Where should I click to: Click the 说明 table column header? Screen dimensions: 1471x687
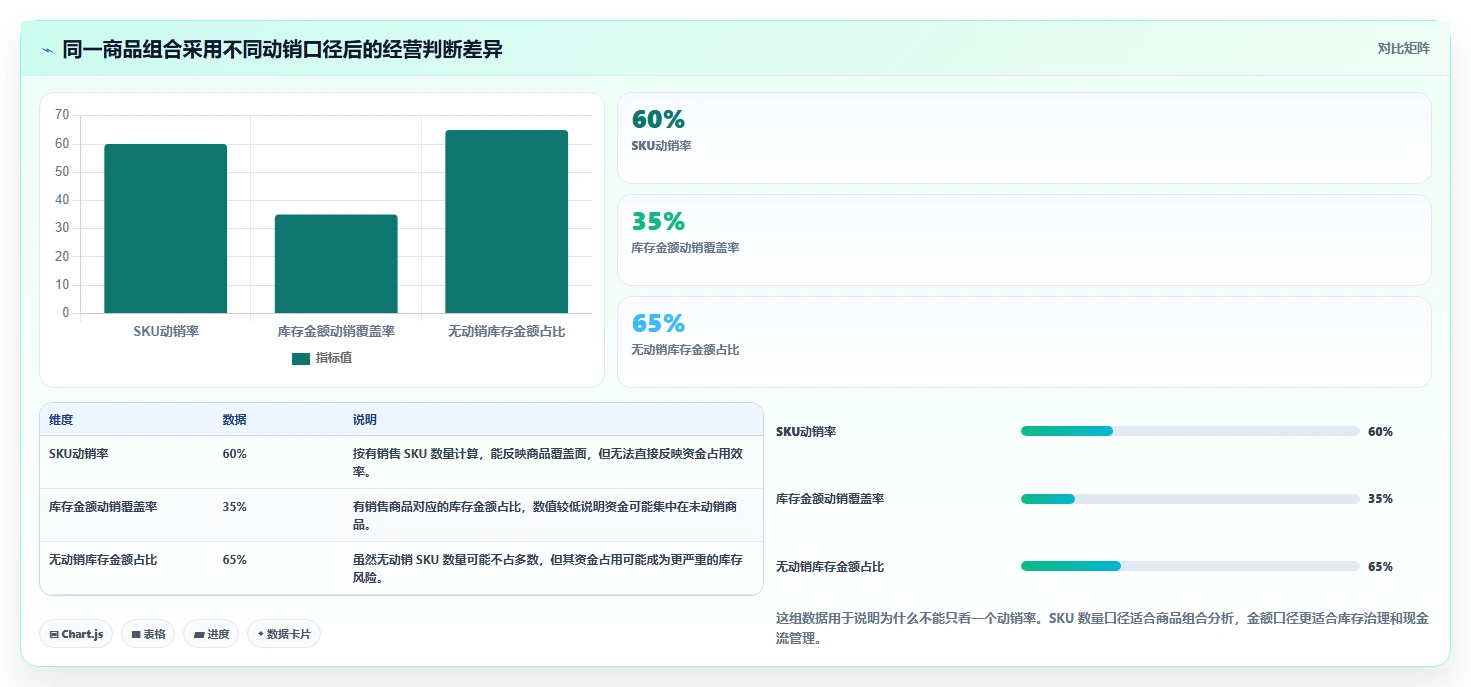pyautogui.click(x=365, y=420)
